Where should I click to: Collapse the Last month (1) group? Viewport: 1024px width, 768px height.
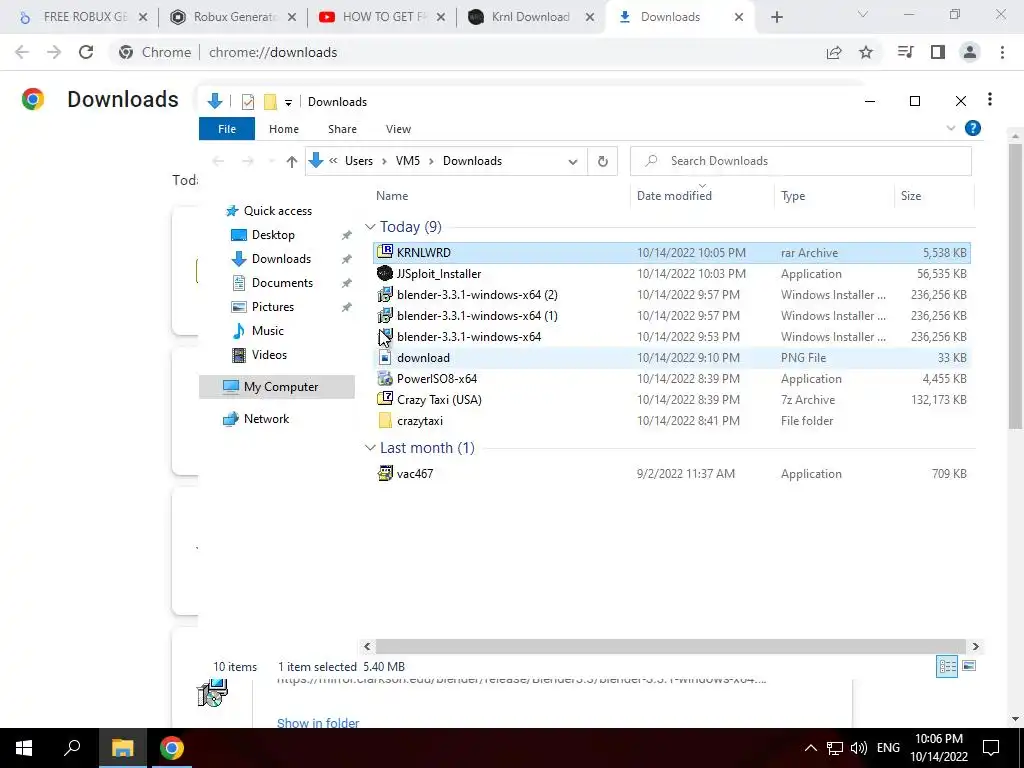click(x=370, y=448)
